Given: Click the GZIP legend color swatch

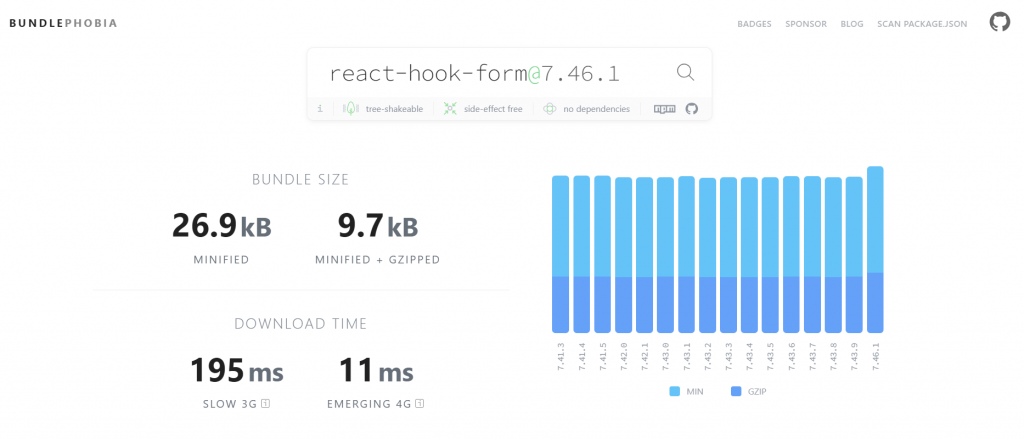Looking at the screenshot, I should (737, 392).
